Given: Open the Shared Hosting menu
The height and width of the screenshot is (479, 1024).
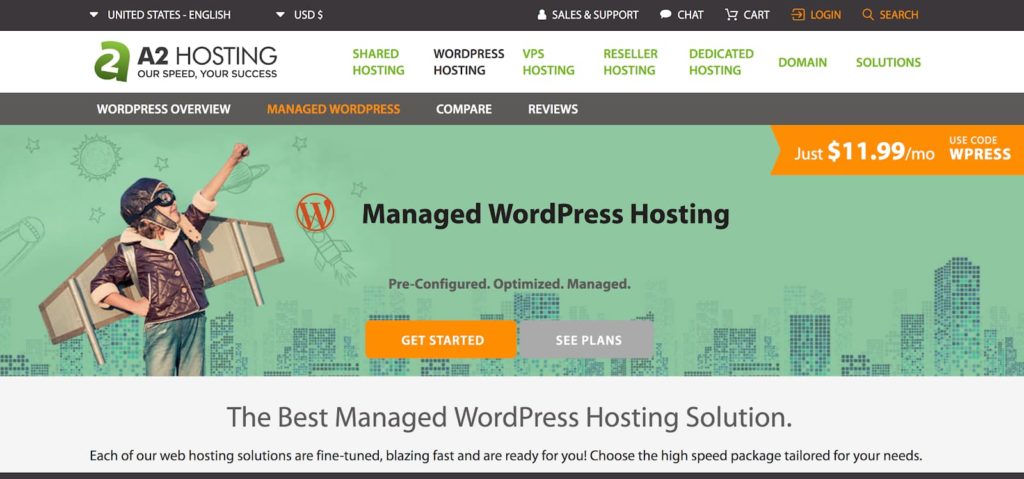Looking at the screenshot, I should tap(378, 62).
